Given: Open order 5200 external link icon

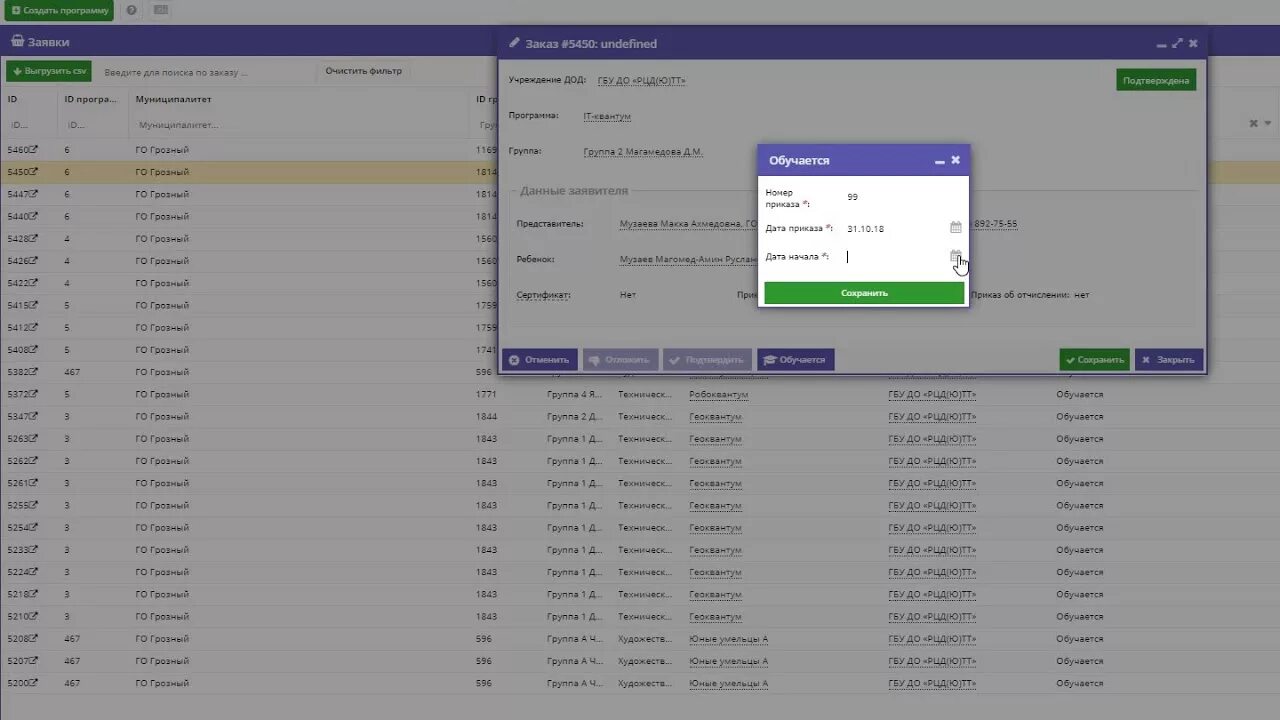Looking at the screenshot, I should point(33,683).
